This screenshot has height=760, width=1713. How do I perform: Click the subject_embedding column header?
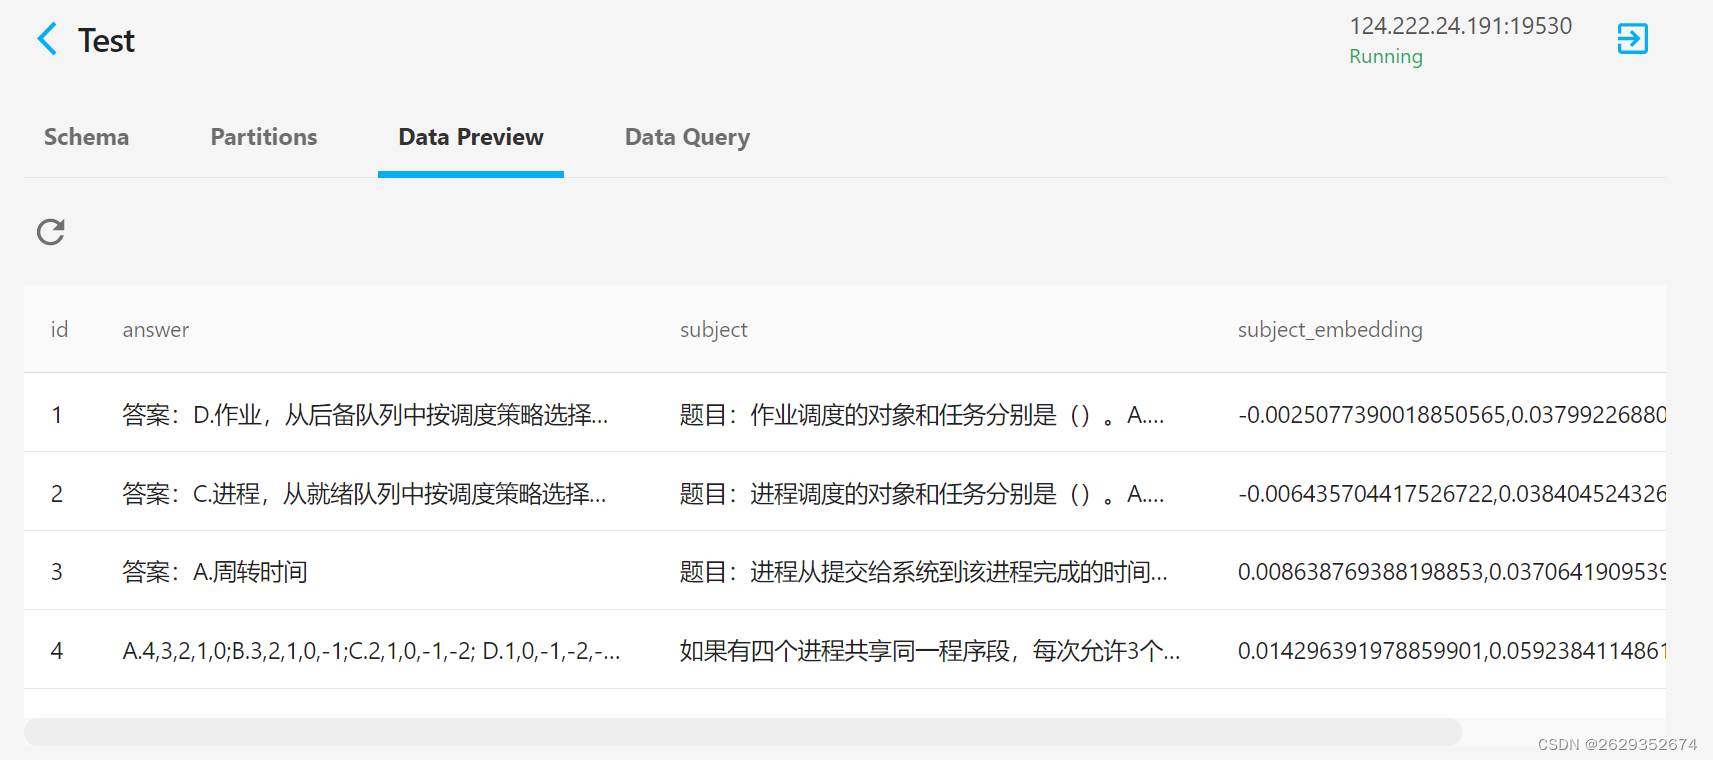[x=1330, y=330]
